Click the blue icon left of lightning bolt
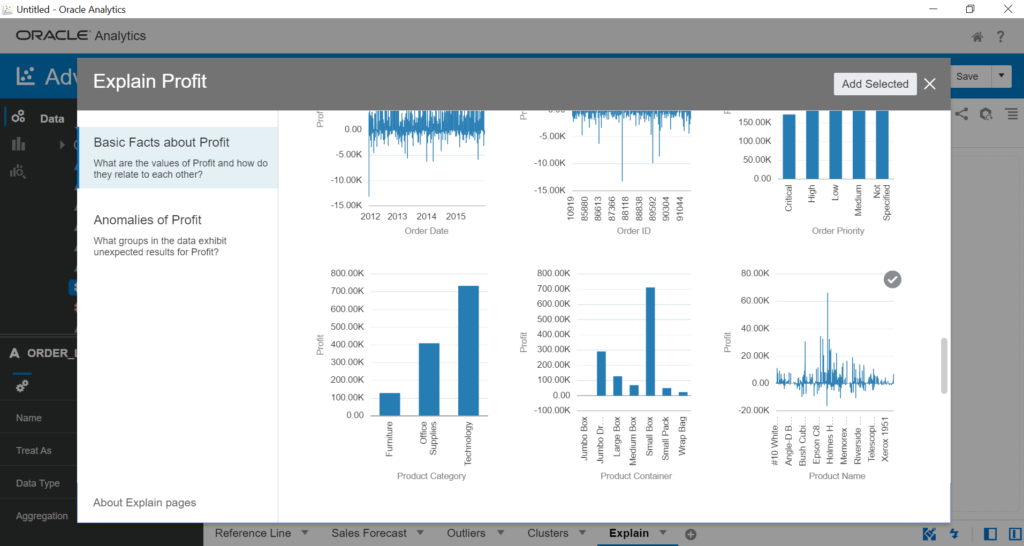The image size is (1024, 546). coord(929,534)
